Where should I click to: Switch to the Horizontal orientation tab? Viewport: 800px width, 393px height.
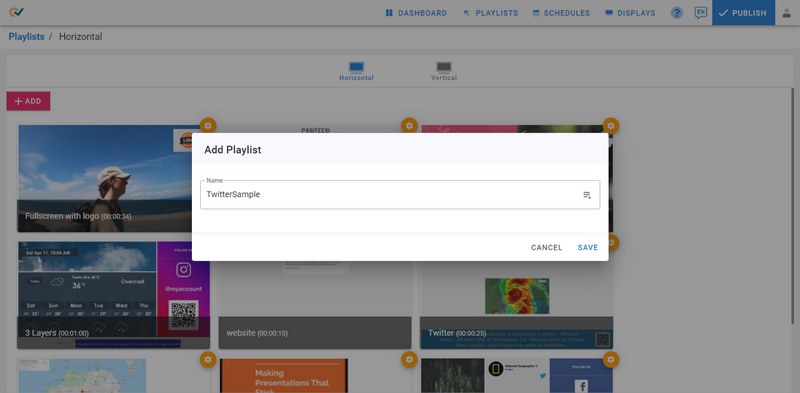tap(356, 71)
